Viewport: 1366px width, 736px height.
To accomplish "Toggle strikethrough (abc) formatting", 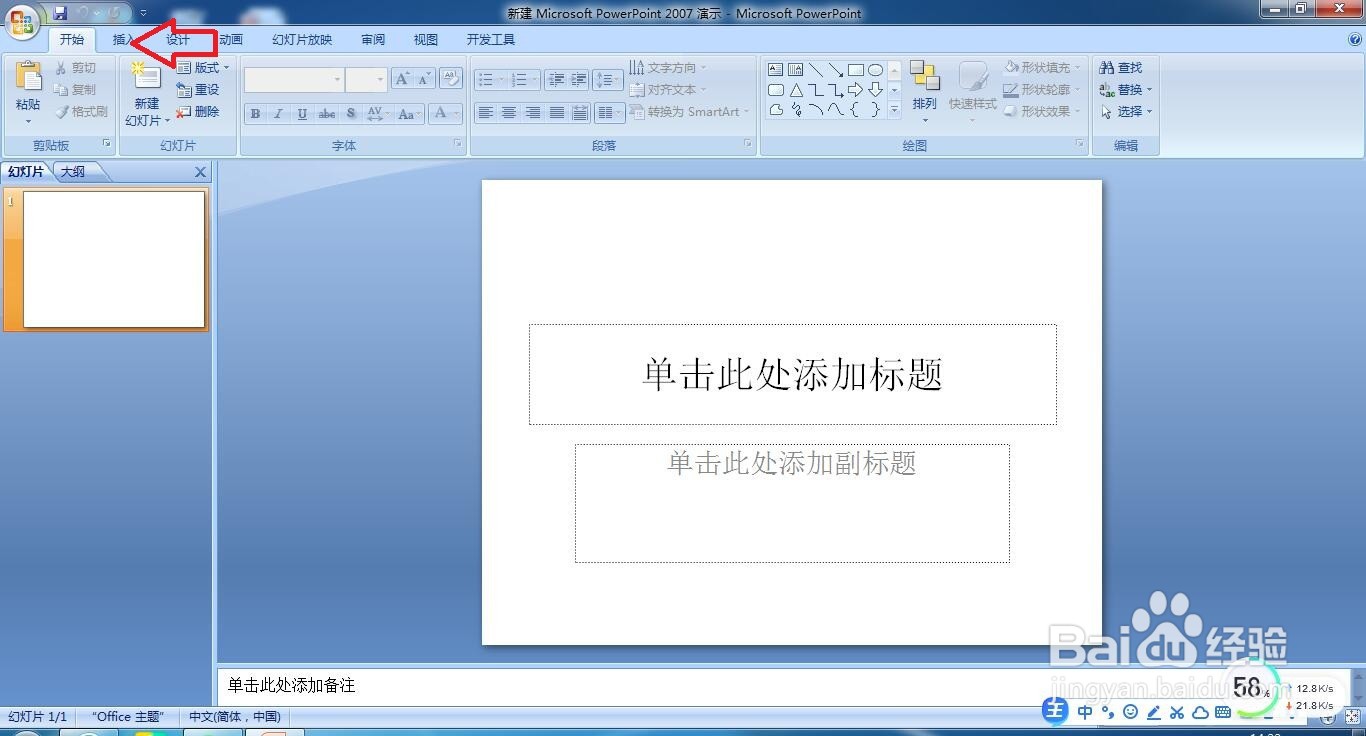I will [x=327, y=114].
